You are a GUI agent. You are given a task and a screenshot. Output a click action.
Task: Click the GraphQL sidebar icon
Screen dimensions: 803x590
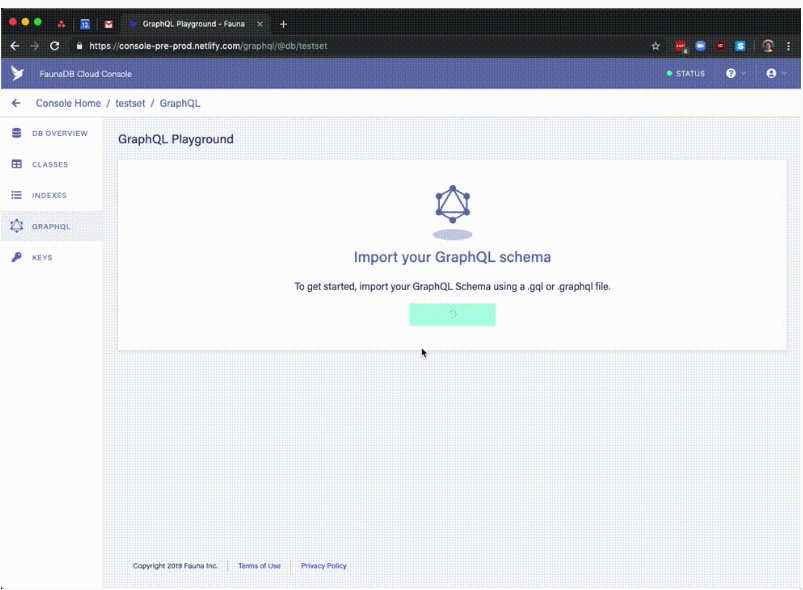[16, 226]
